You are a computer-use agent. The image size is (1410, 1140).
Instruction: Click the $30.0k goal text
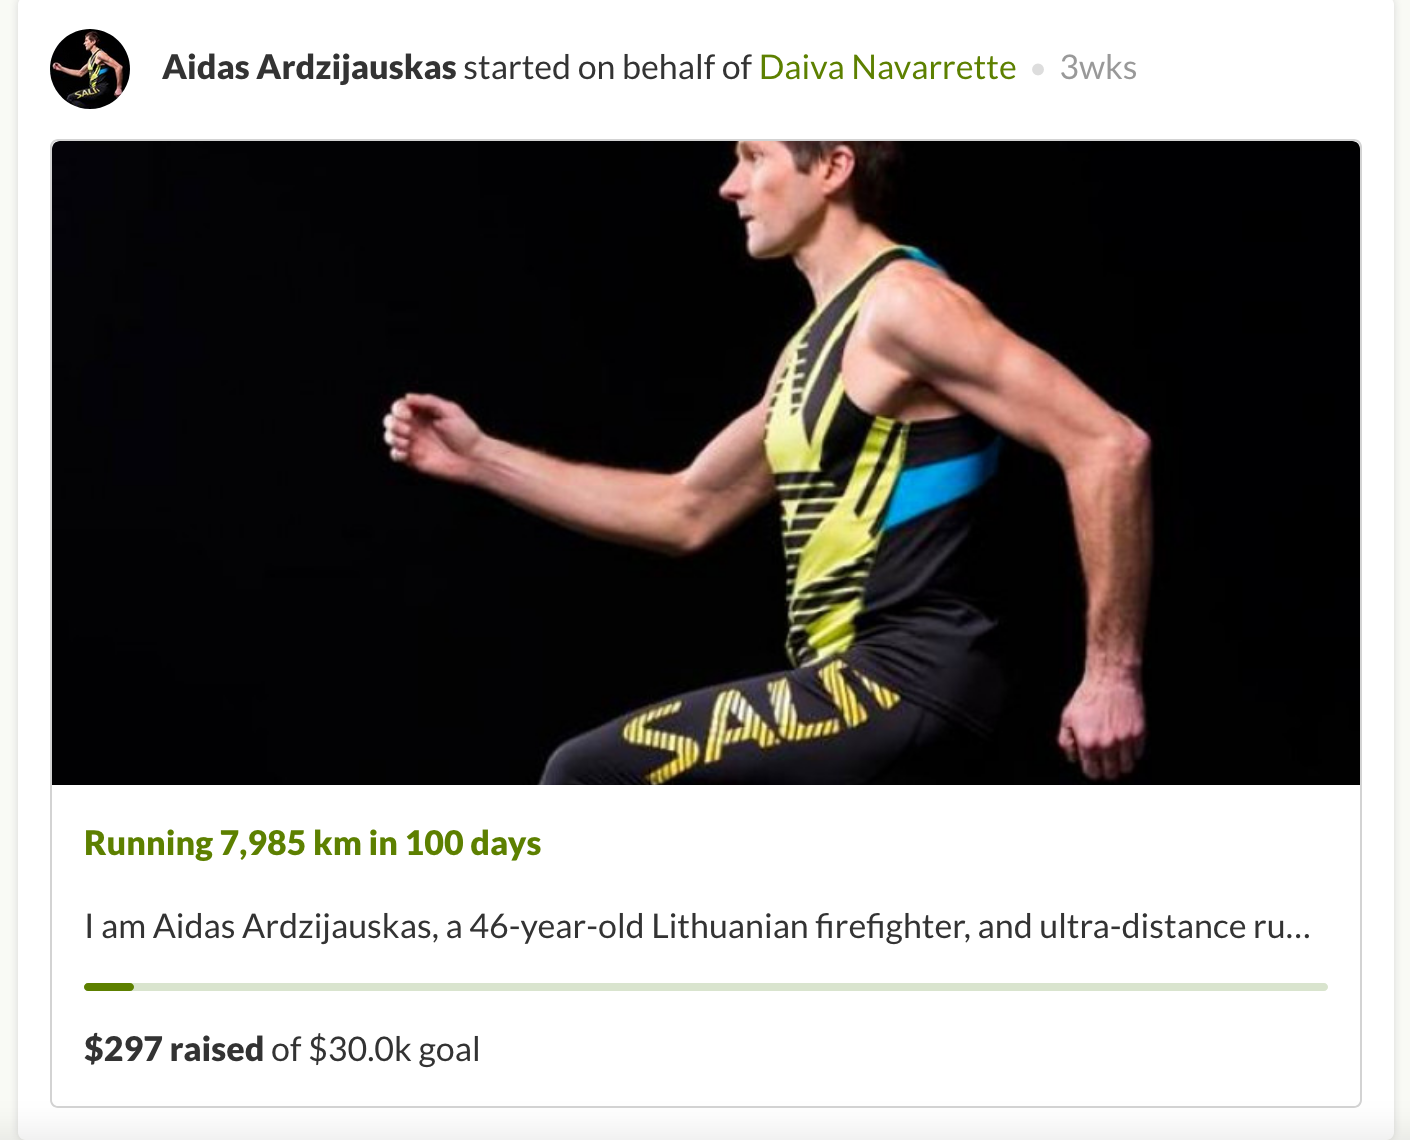pos(394,1049)
